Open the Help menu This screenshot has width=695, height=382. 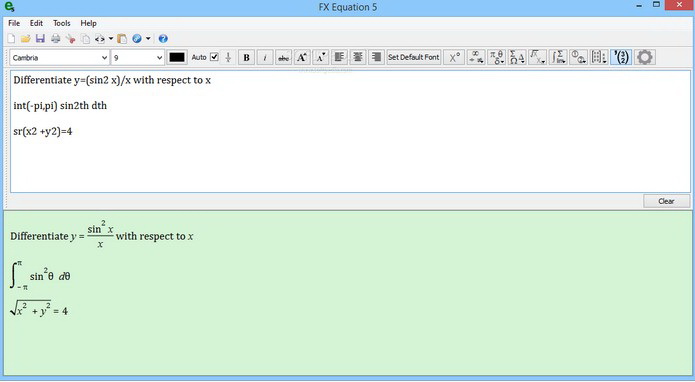tap(88, 23)
